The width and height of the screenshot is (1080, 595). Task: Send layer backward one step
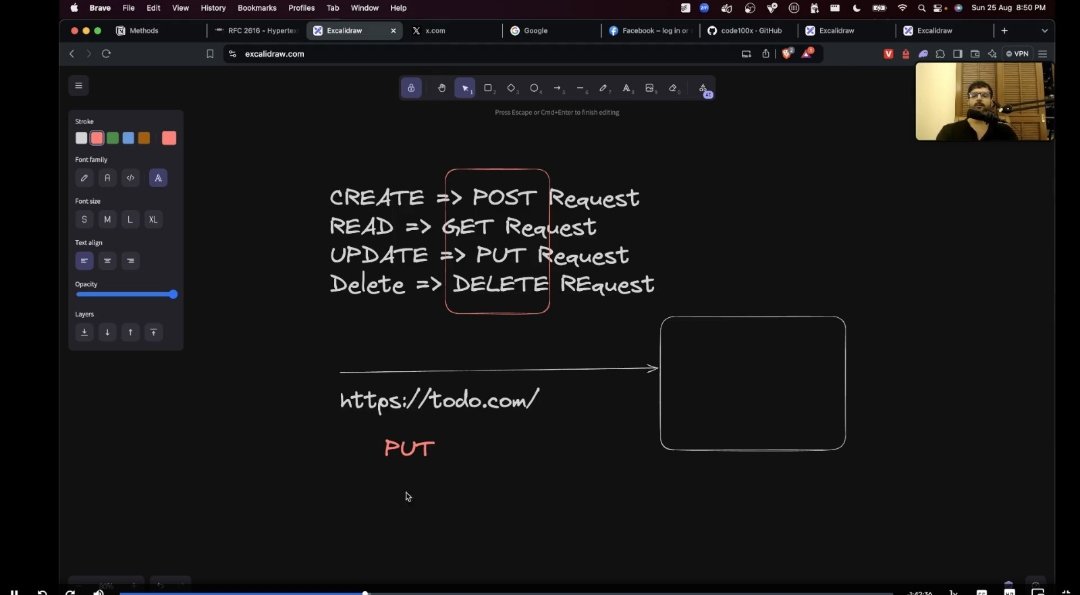coord(107,333)
